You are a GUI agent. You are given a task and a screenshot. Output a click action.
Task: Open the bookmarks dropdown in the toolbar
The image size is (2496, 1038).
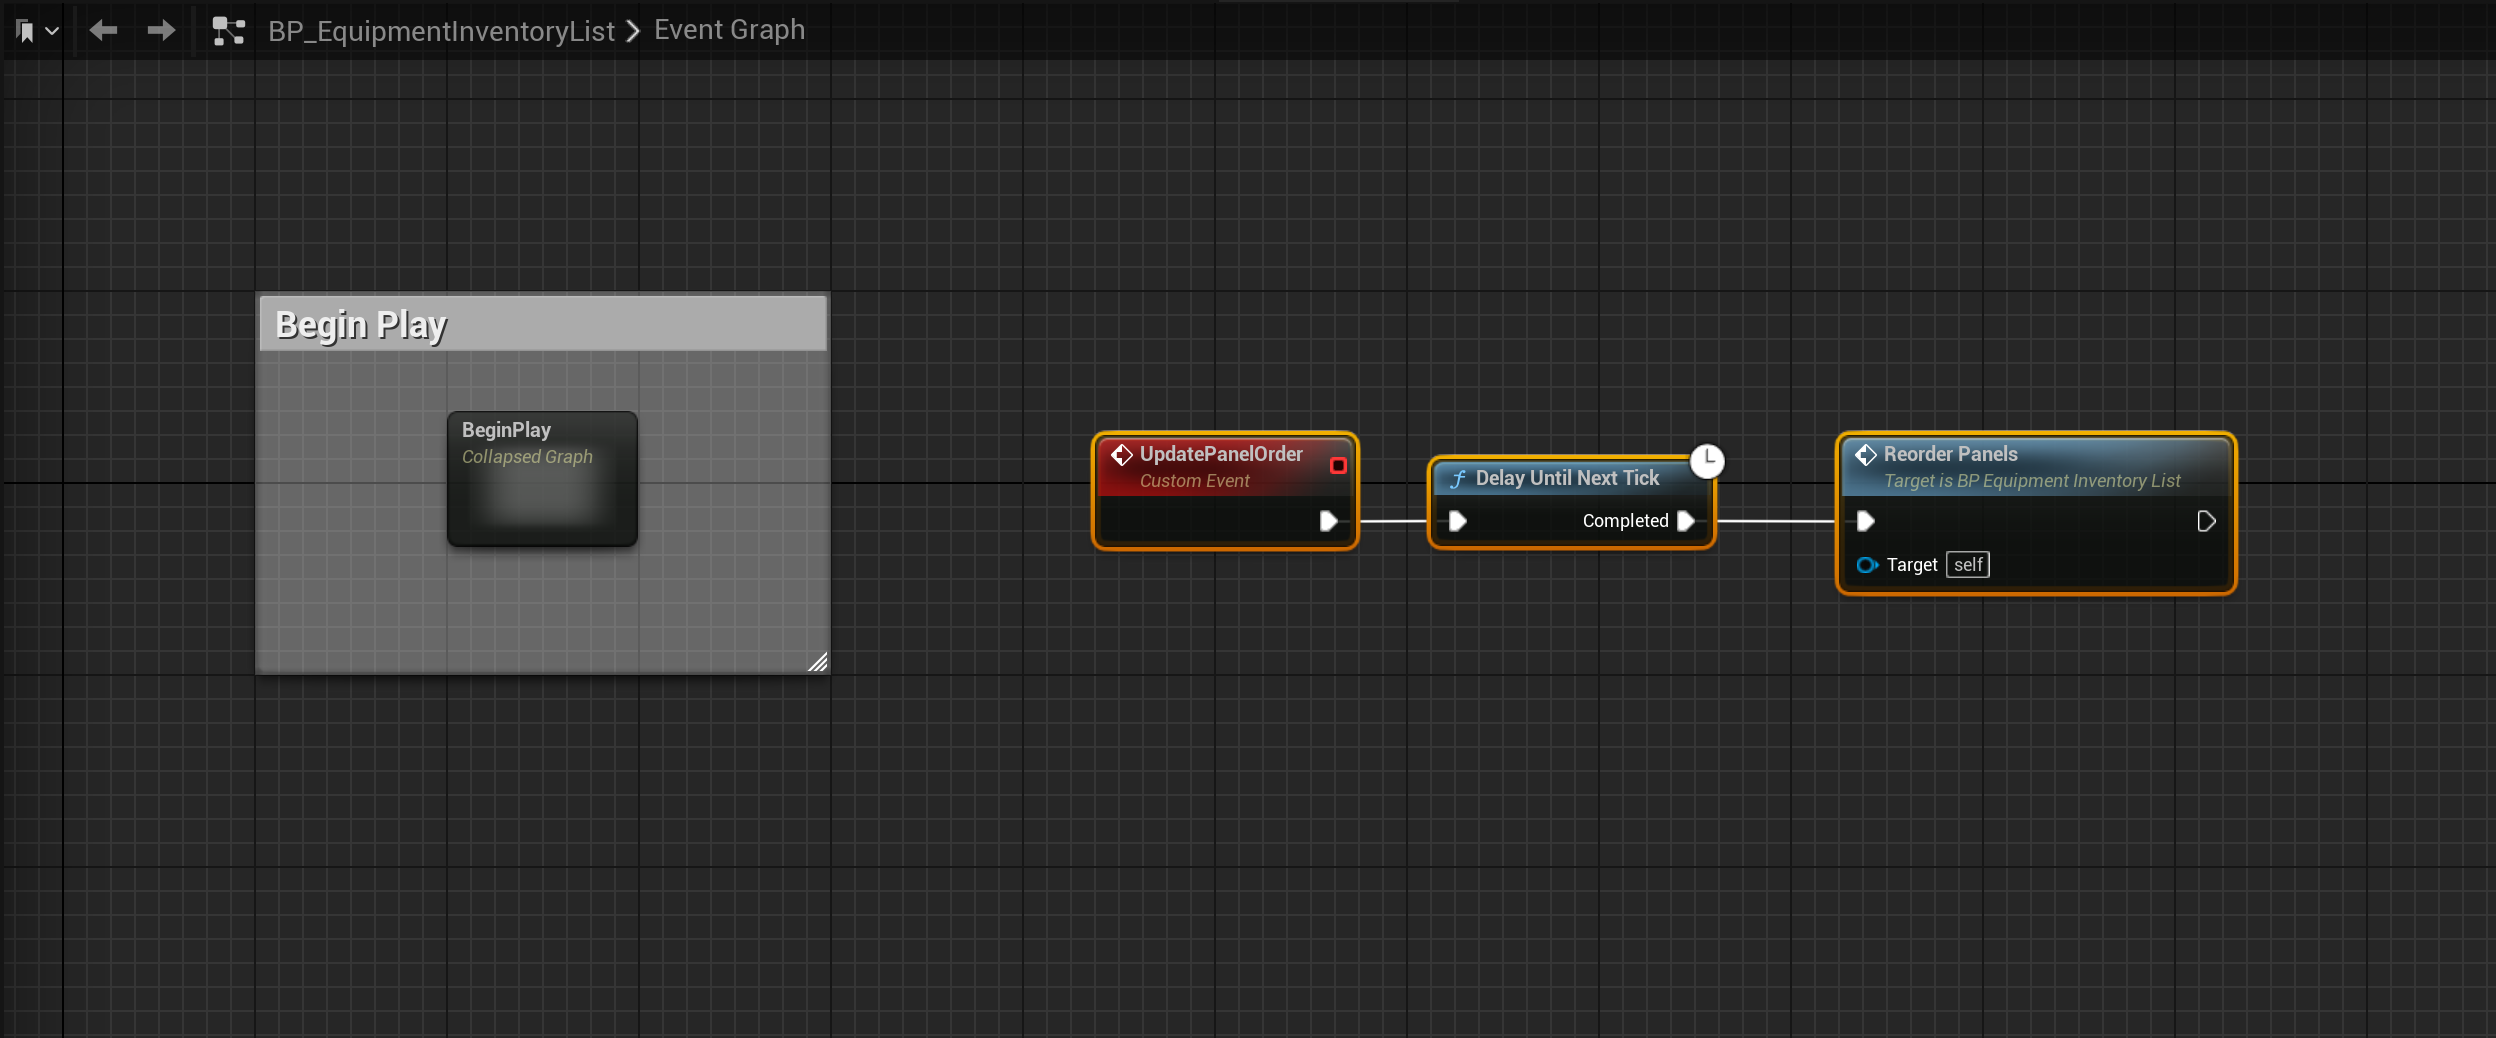(x=37, y=32)
